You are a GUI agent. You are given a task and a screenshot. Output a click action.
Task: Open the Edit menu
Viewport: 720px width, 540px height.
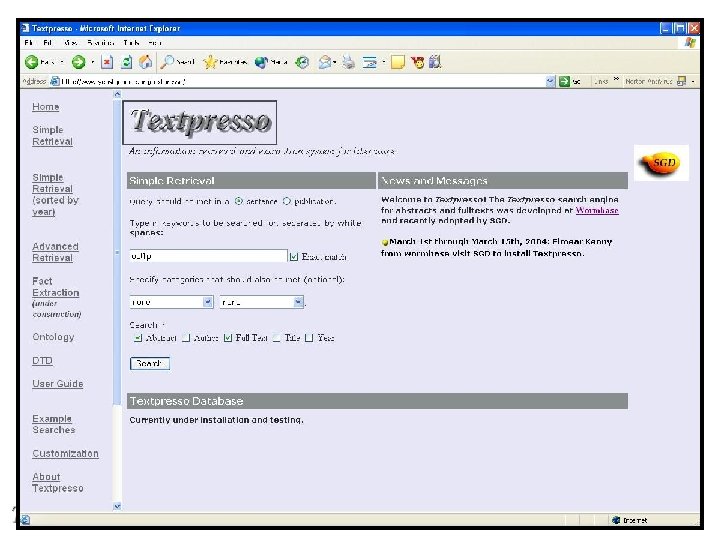[47, 43]
